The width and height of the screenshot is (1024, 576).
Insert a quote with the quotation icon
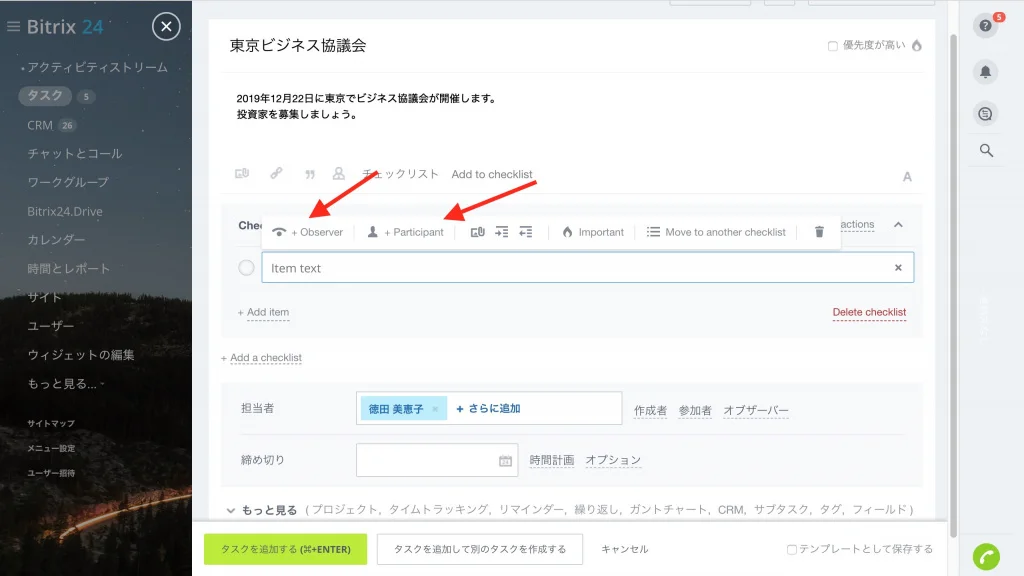[x=310, y=174]
